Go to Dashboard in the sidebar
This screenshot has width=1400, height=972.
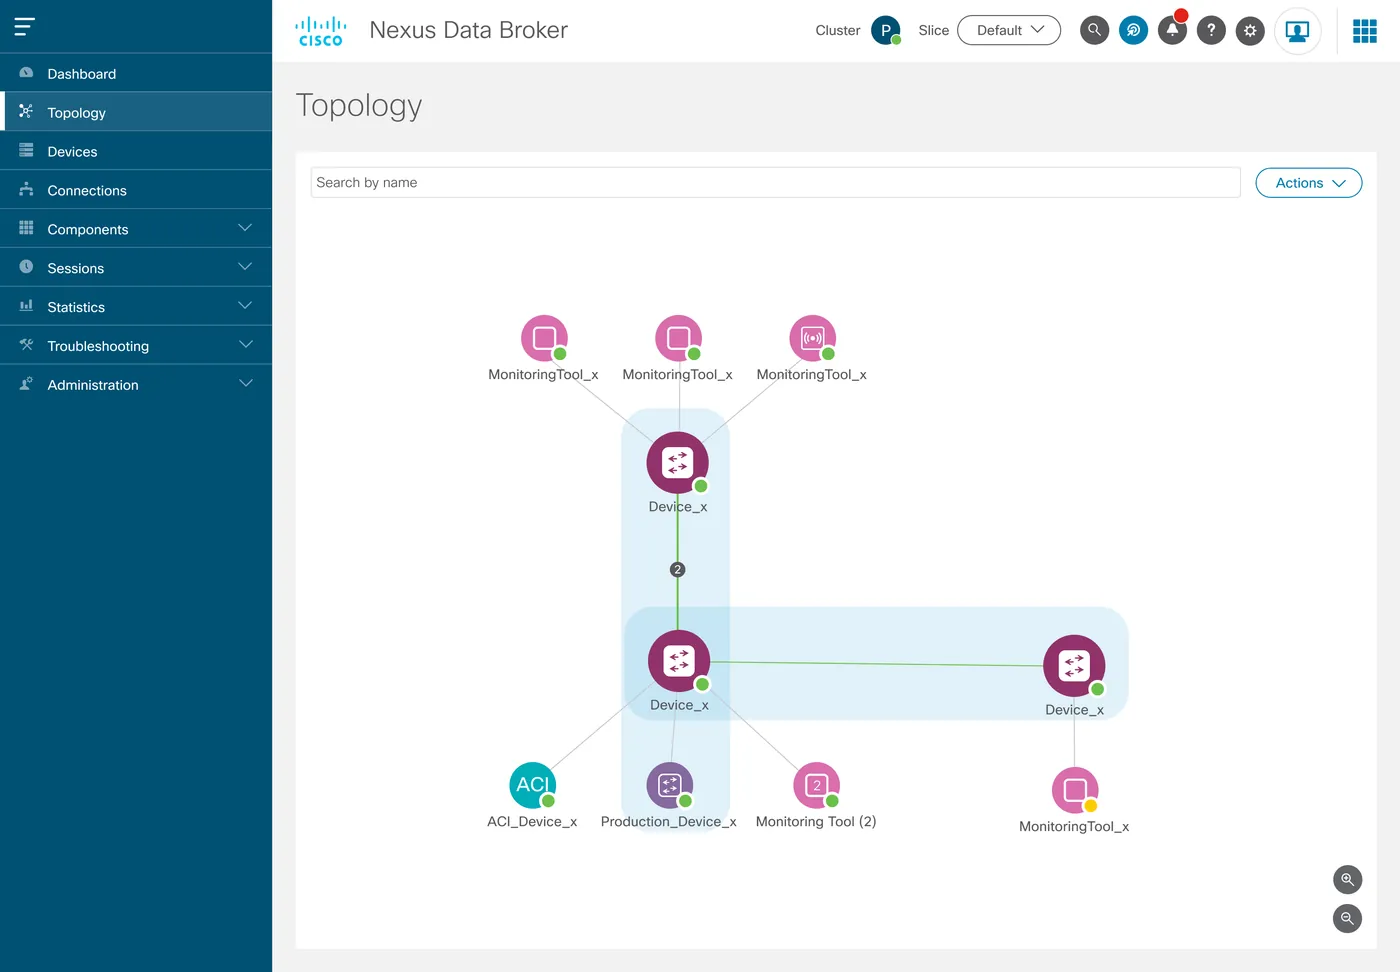coord(136,74)
